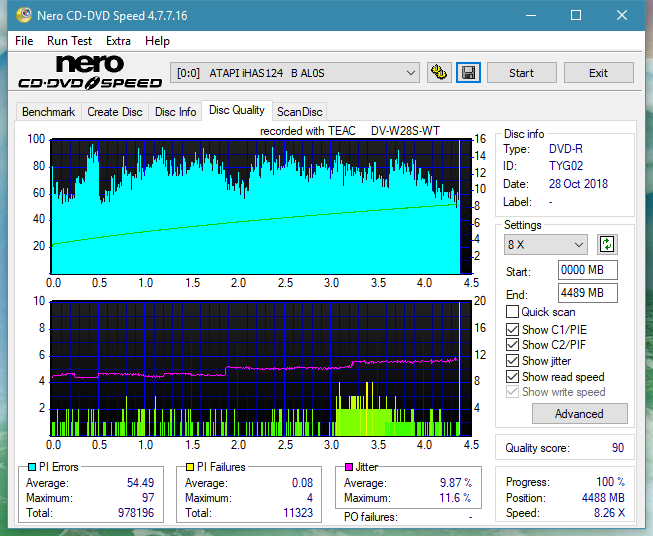This screenshot has width=653, height=536.
Task: Click PI Failures total 11323
Action: coord(298,513)
